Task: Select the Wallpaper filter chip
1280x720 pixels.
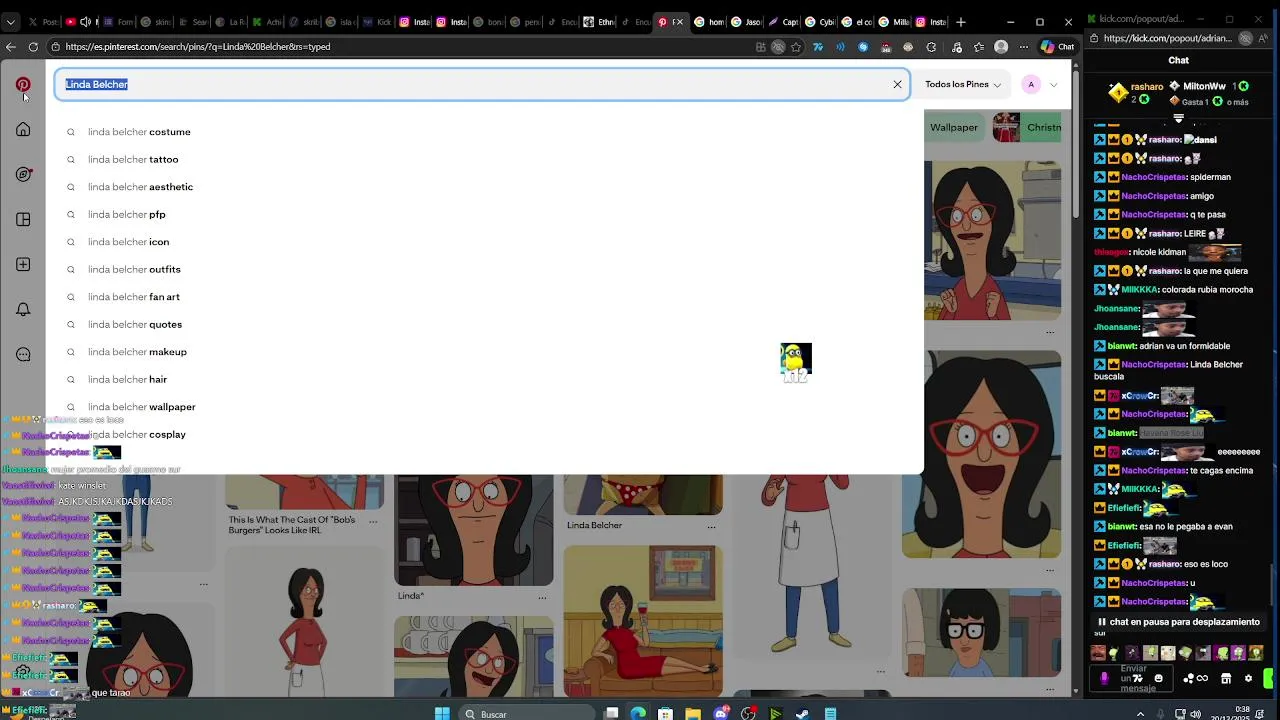Action: click(954, 127)
